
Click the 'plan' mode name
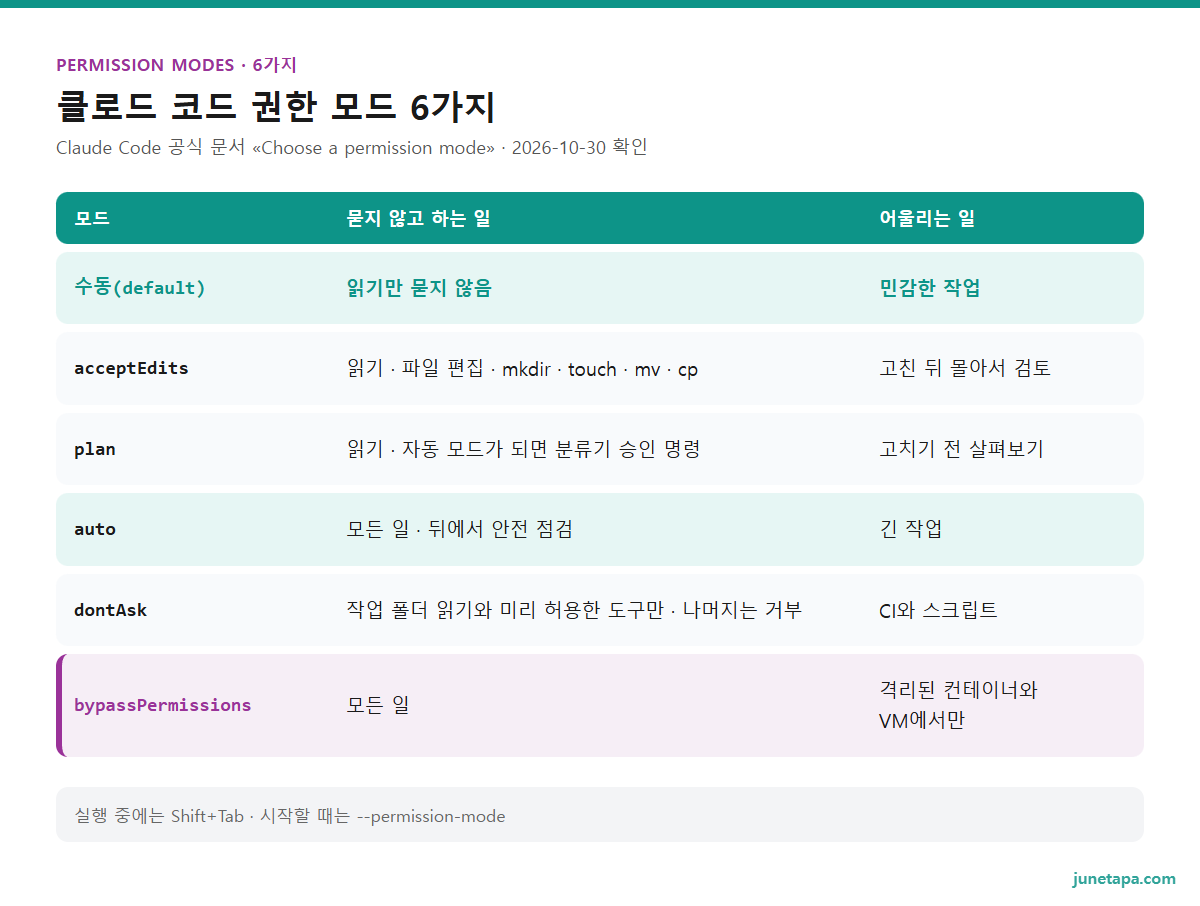[95, 449]
